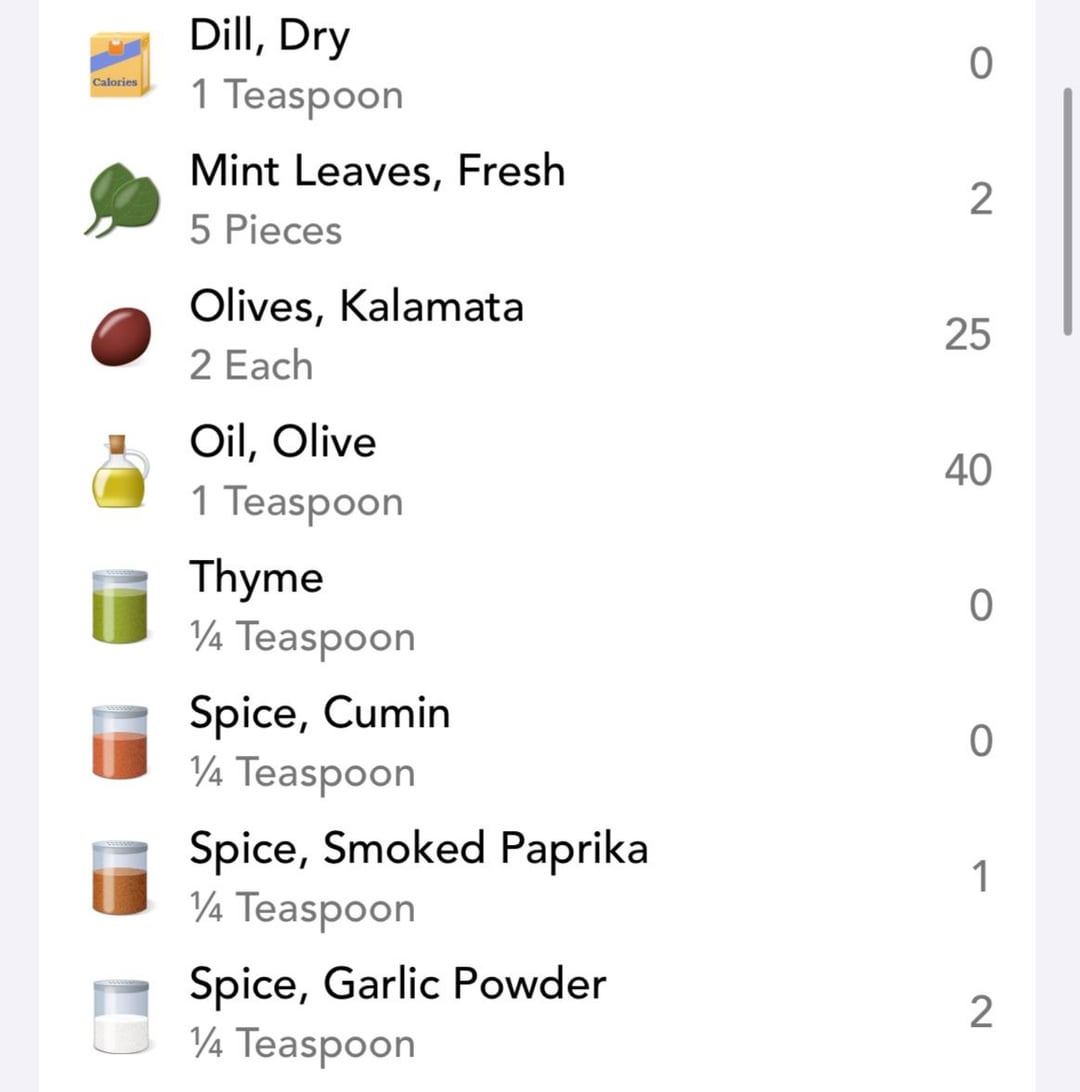Open the Oil, Olive ingredient

283,442
